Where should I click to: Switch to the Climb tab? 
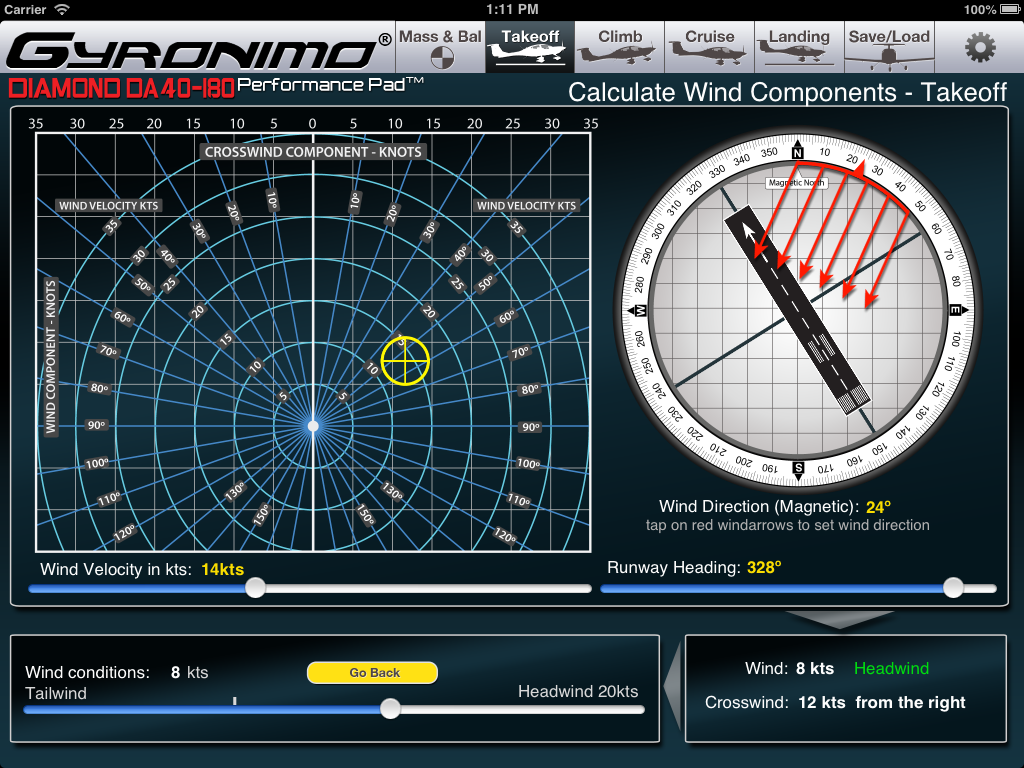coord(620,47)
